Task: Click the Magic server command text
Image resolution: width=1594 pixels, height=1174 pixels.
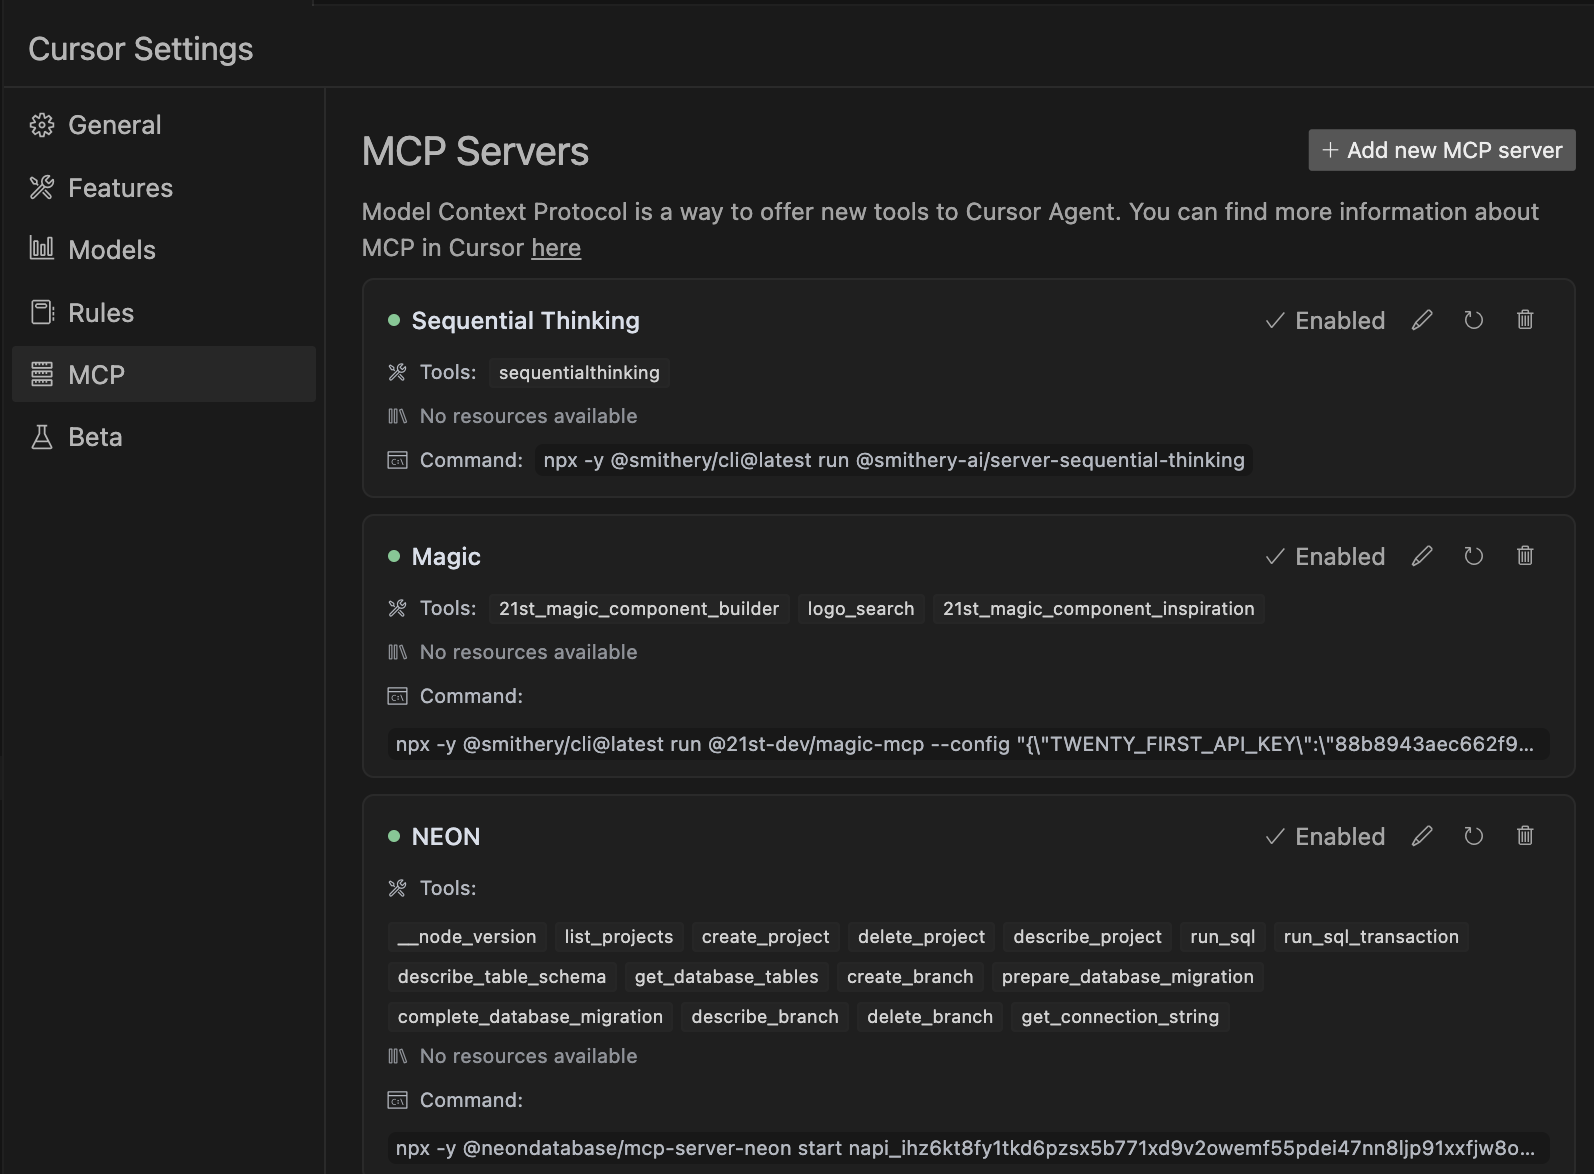Action: (966, 744)
